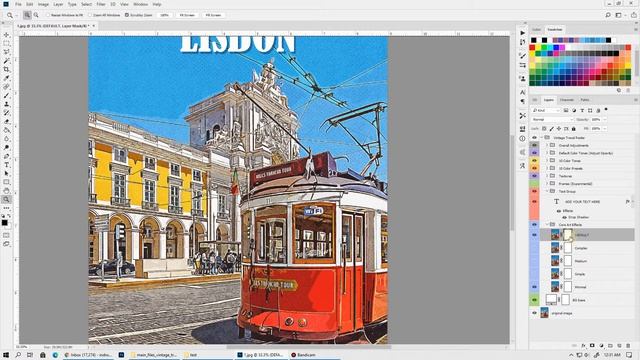This screenshot has height=360, width=640.
Task: Toggle Scrubby Zoom checkbox
Action: click(127, 15)
